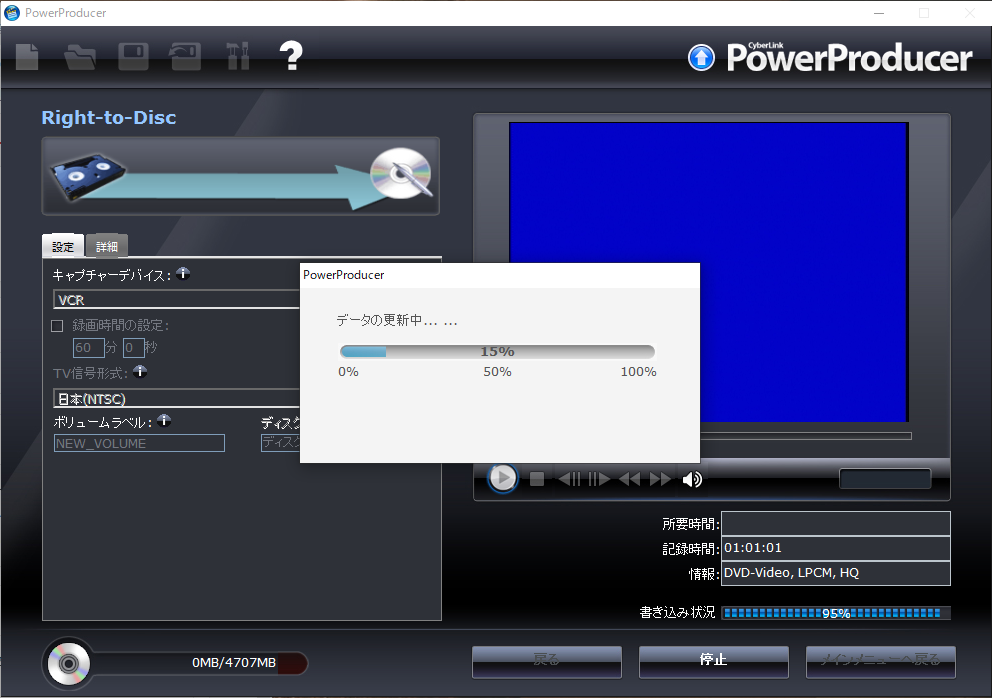Click the PowerProducer dialog title
Viewport: 992px width, 698px height.
click(x=344, y=275)
